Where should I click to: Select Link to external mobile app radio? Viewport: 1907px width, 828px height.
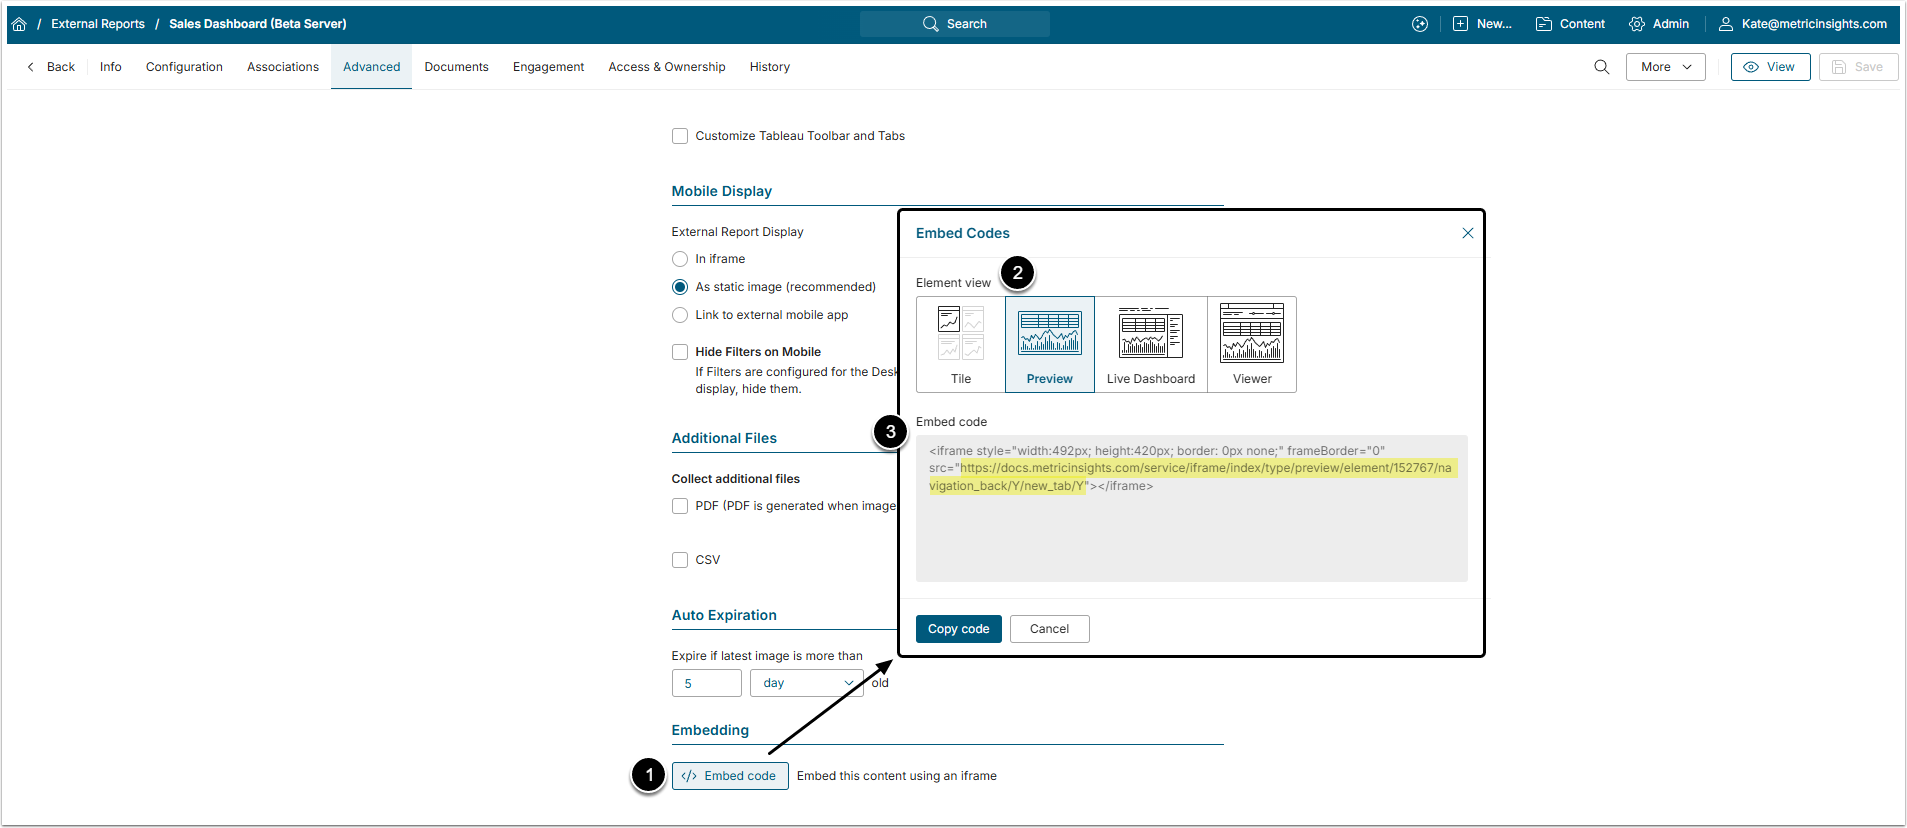tap(680, 315)
